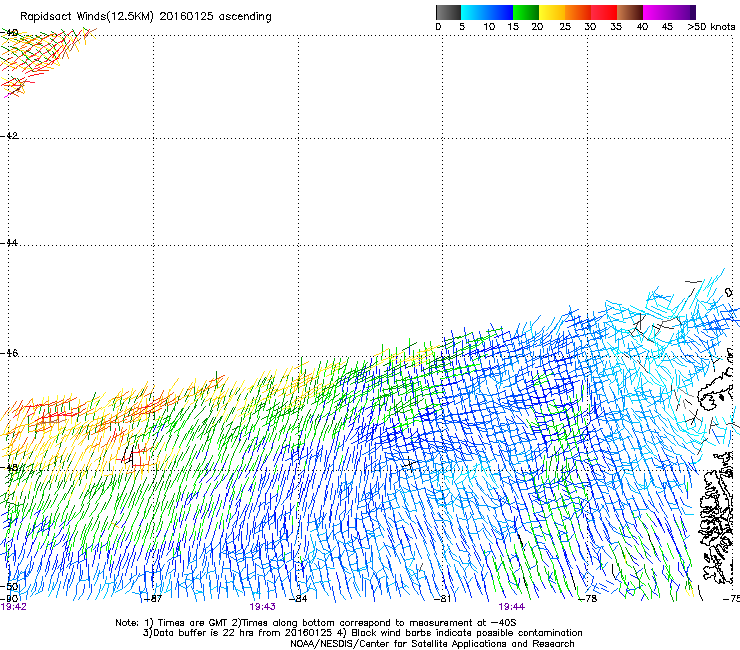
Task: Click the red 30-35 knots legend segment
Action: [604, 12]
